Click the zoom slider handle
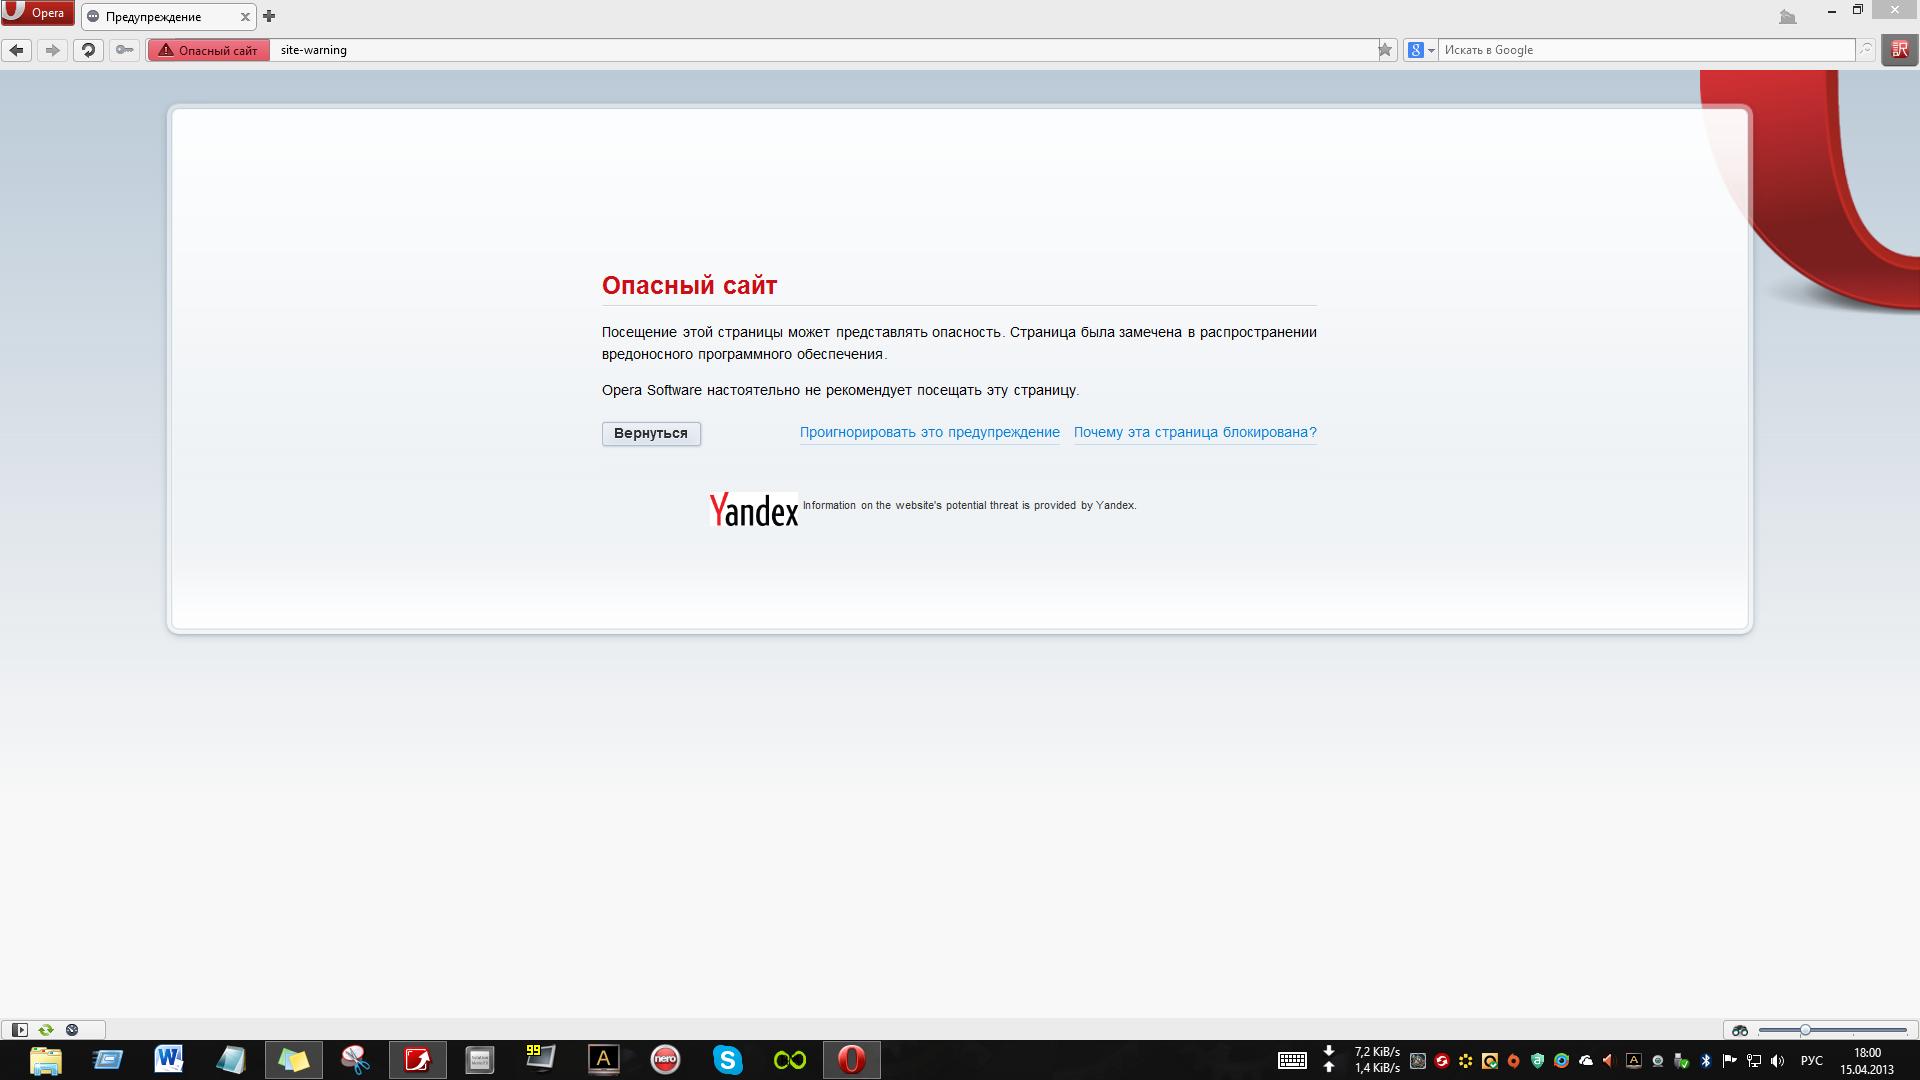Image resolution: width=1920 pixels, height=1080 pixels. [1805, 1029]
